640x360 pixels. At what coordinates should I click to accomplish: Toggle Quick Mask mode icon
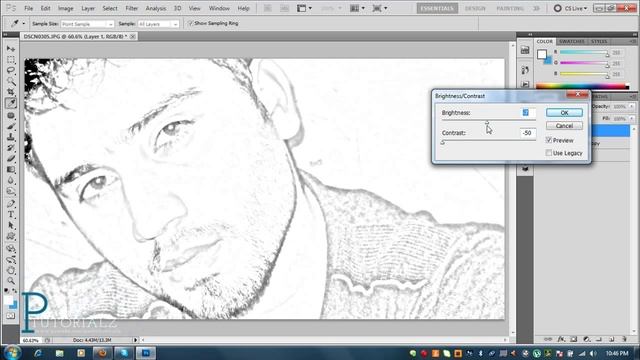pyautogui.click(x=11, y=316)
